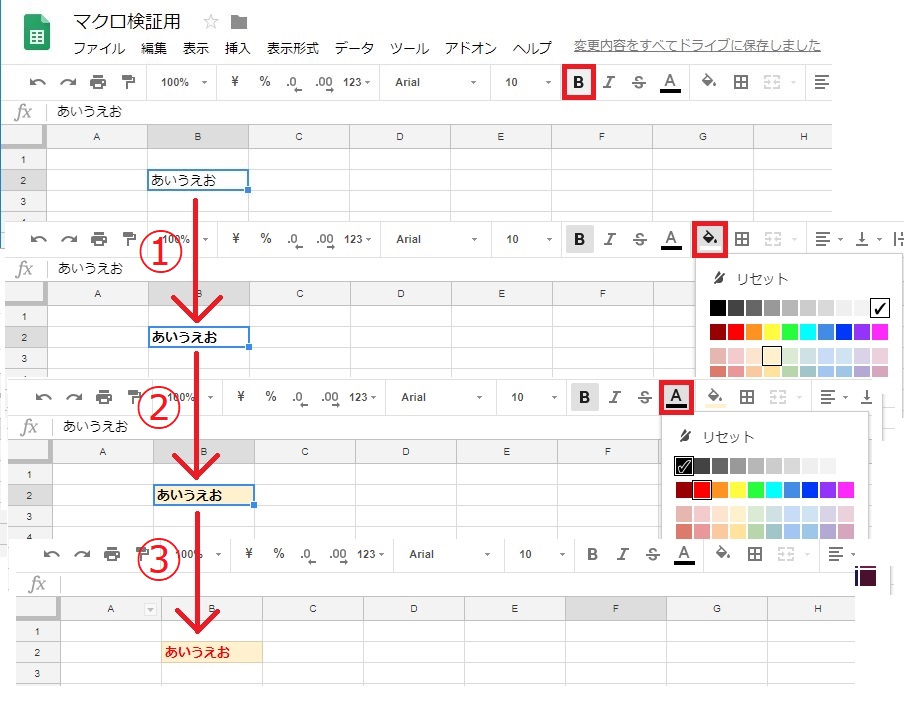
Task: Open the font size 10 dropdown in the topmost toolbar
Action: (x=522, y=82)
